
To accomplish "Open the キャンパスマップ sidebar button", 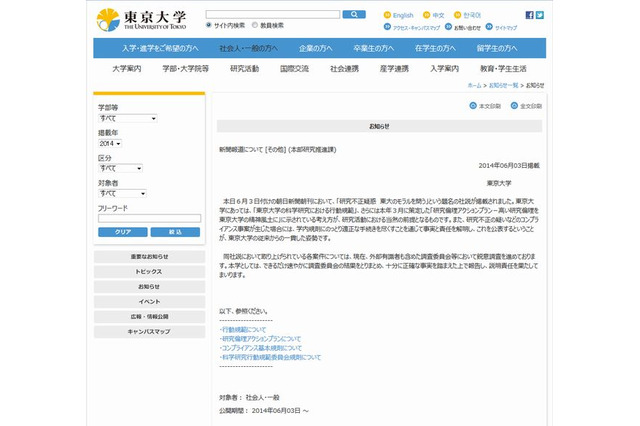I will (x=149, y=332).
